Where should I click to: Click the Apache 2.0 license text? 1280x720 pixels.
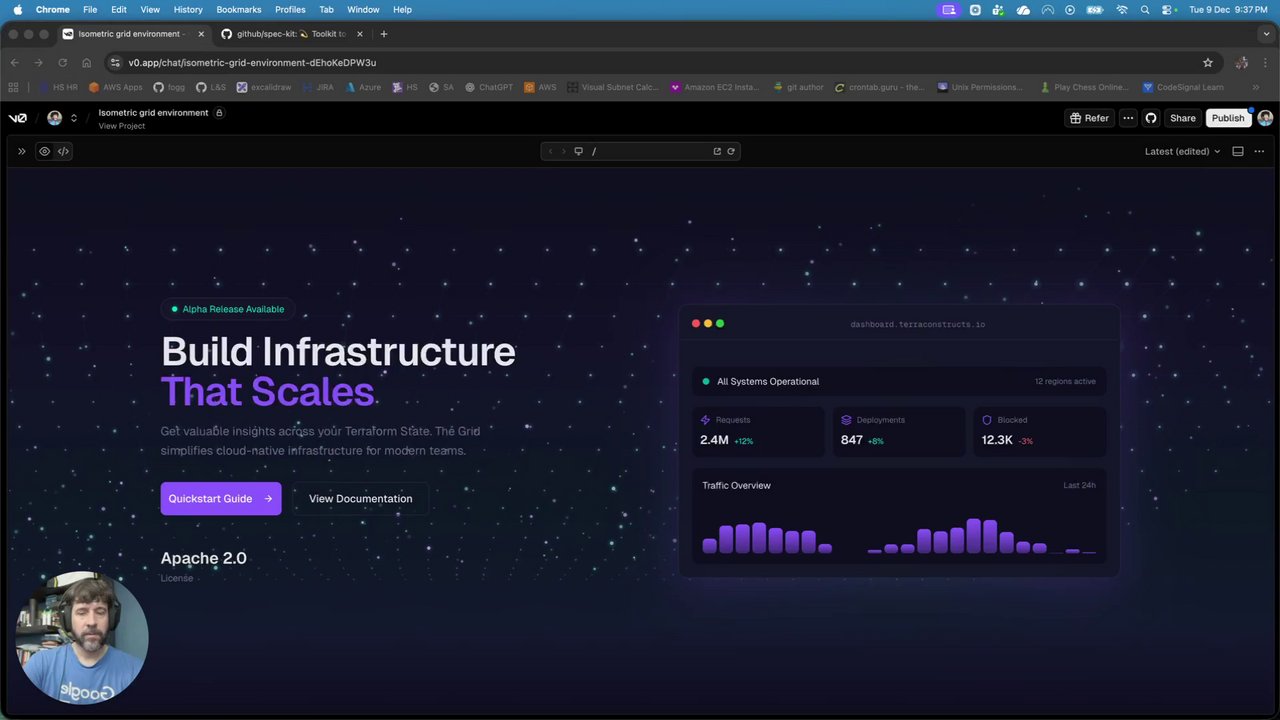204,558
